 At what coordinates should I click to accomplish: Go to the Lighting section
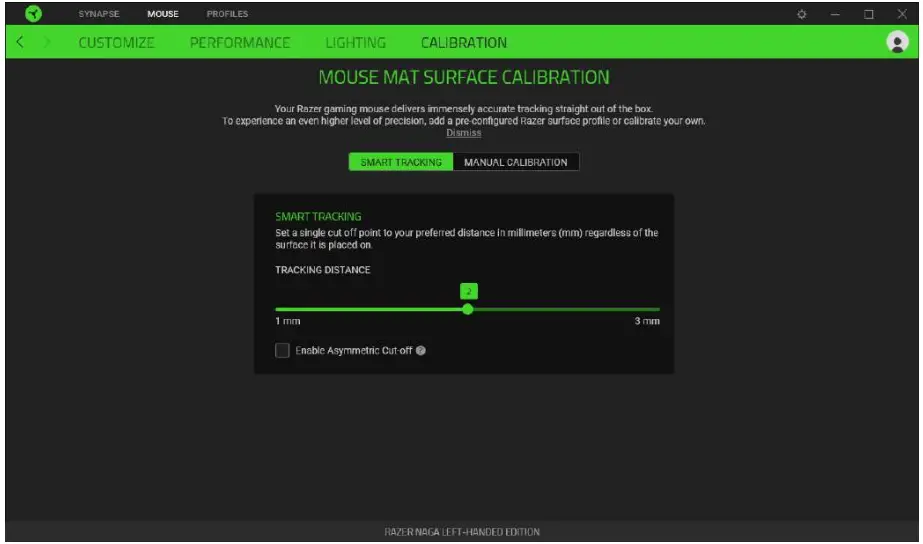pos(356,42)
